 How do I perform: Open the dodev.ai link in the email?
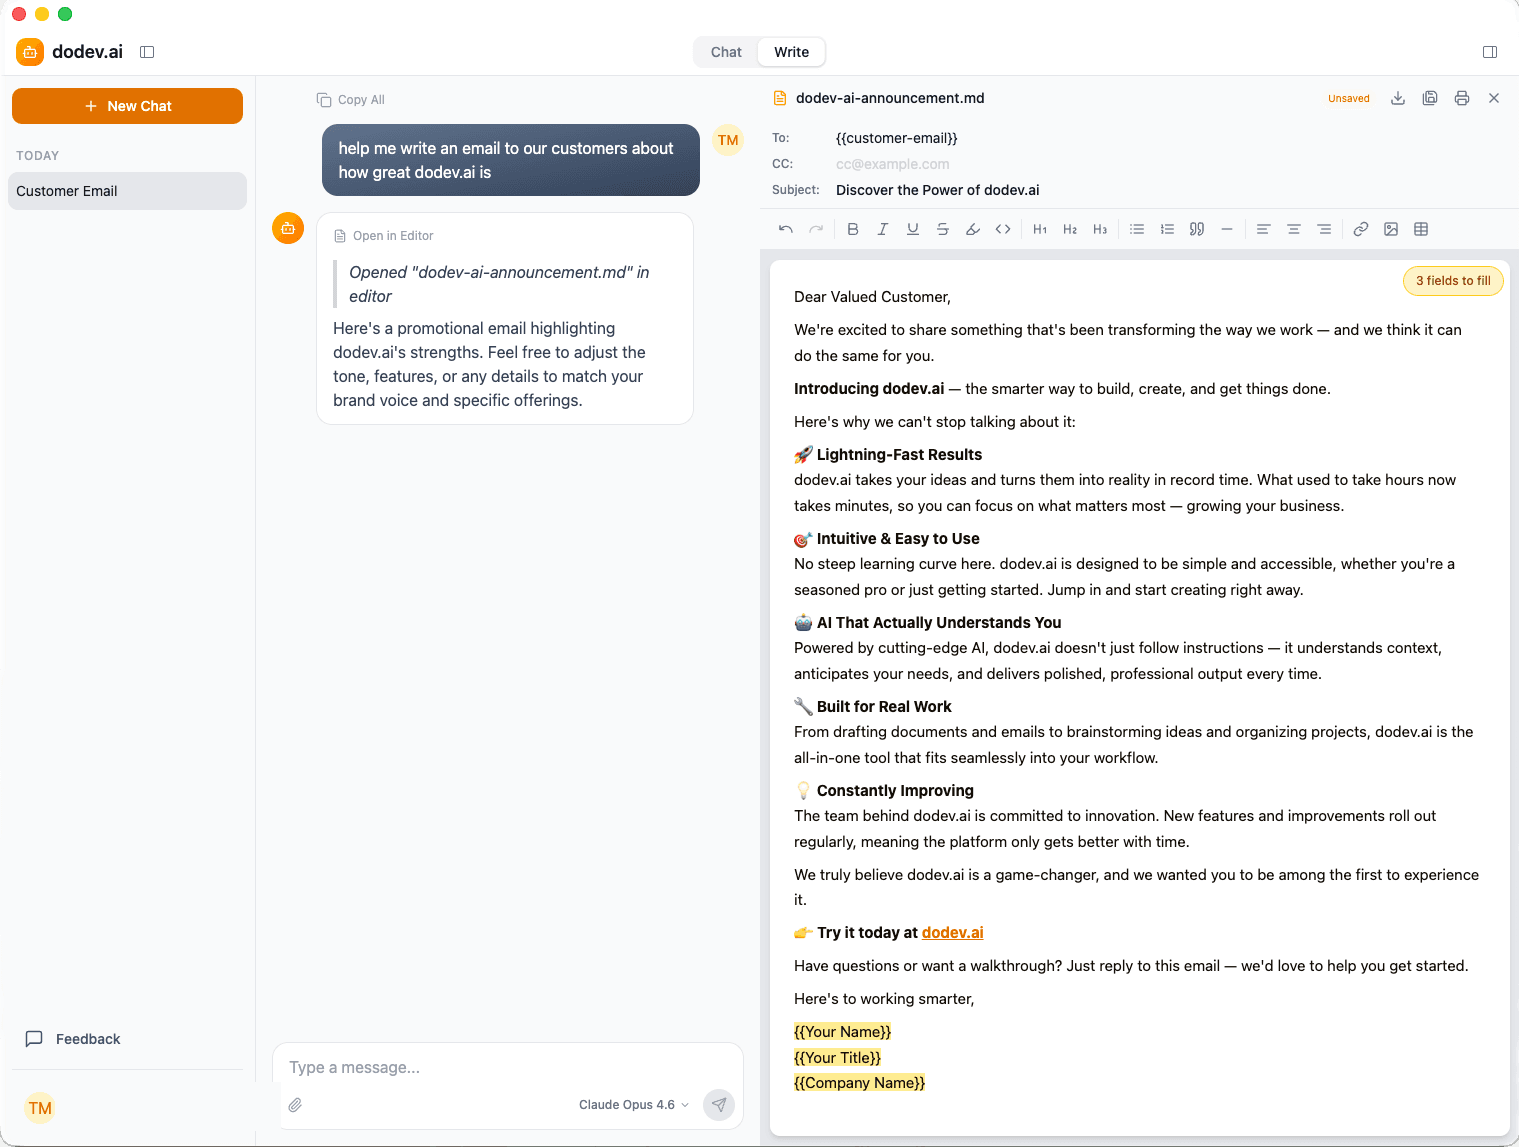951,932
